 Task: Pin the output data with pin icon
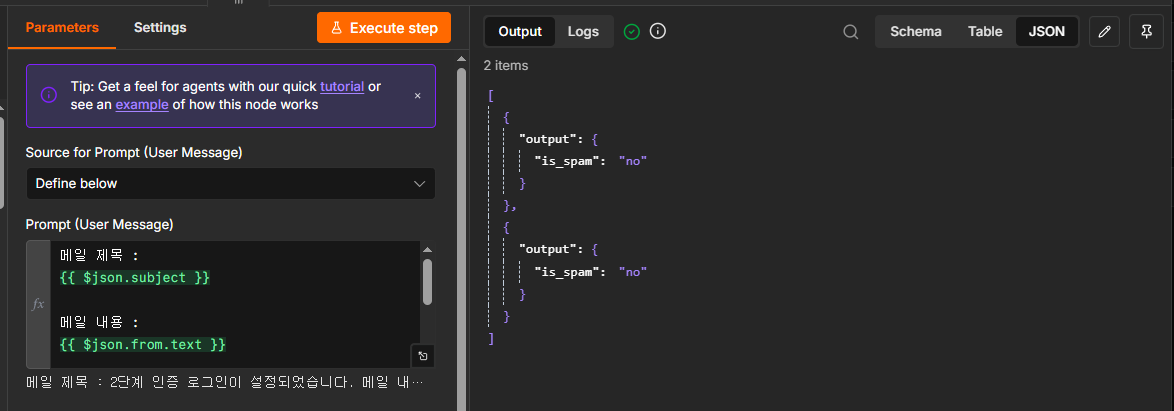(x=1146, y=31)
